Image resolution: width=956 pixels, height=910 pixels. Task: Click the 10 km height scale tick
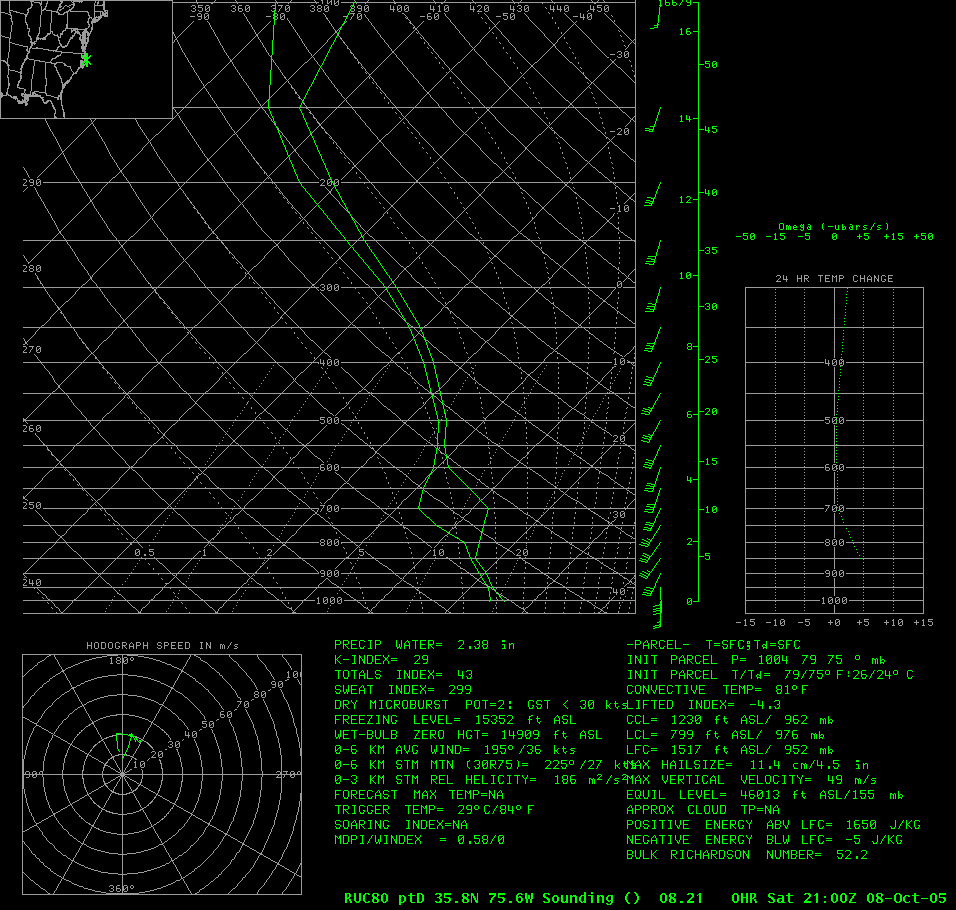pos(685,275)
